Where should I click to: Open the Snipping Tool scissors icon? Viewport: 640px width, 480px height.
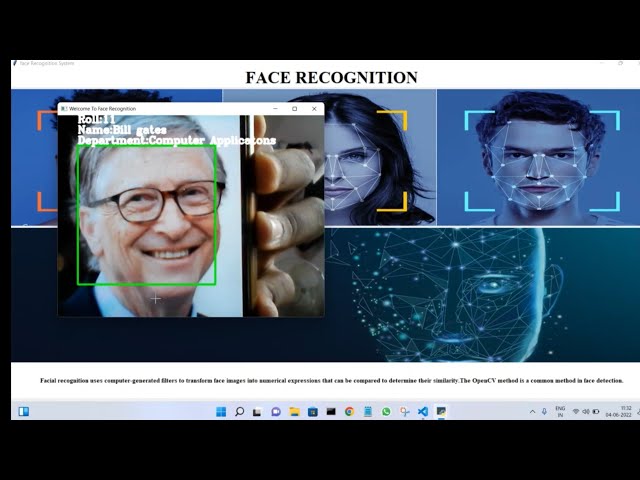coord(404,412)
